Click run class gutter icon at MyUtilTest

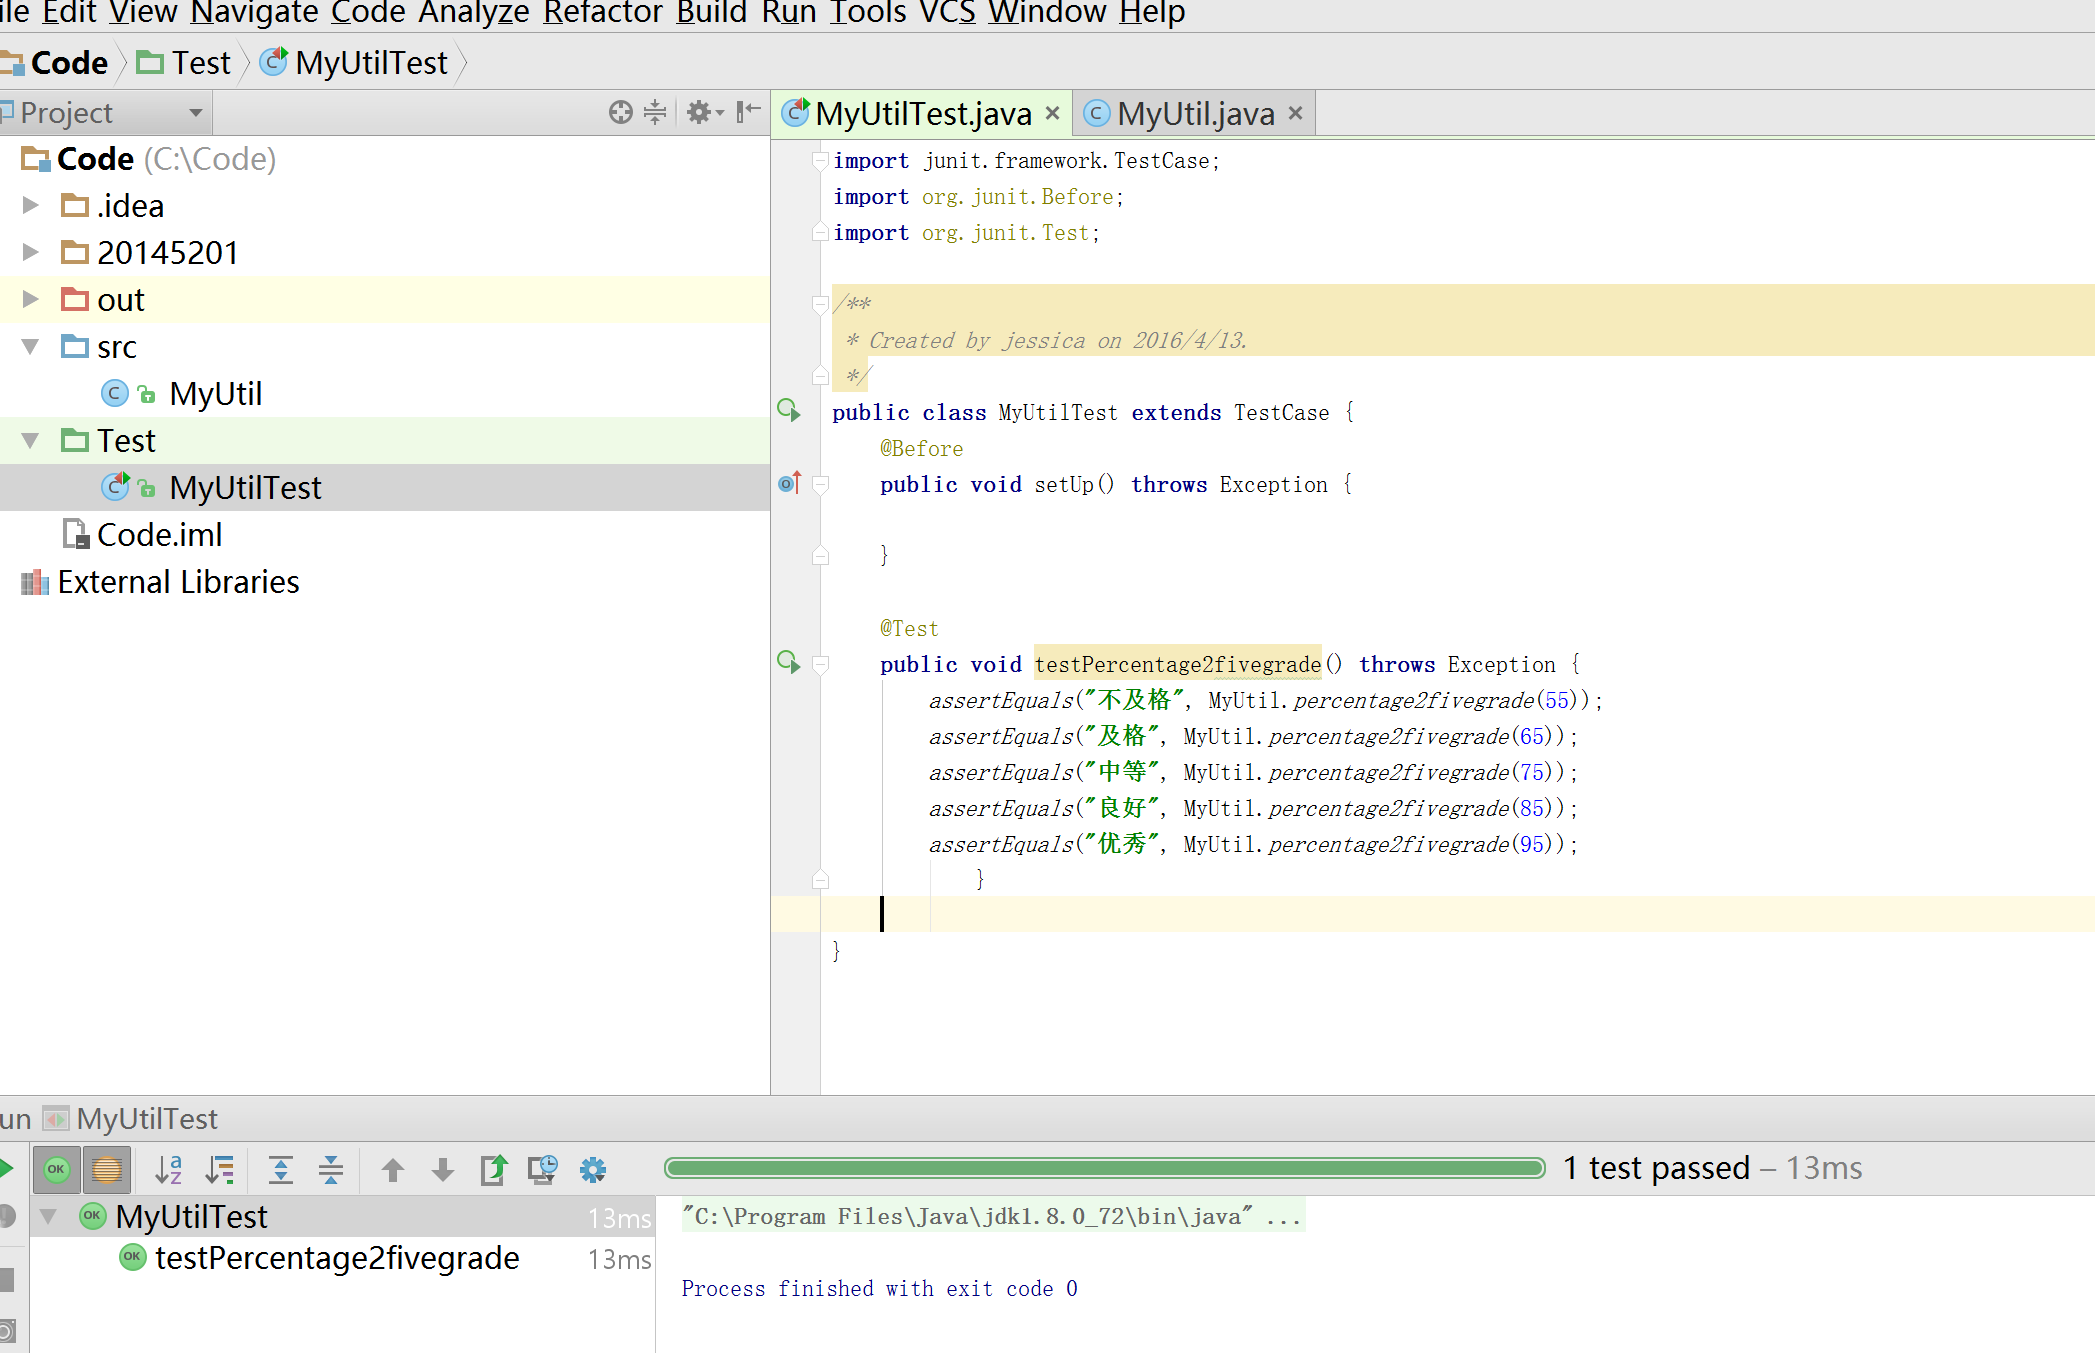click(x=789, y=410)
